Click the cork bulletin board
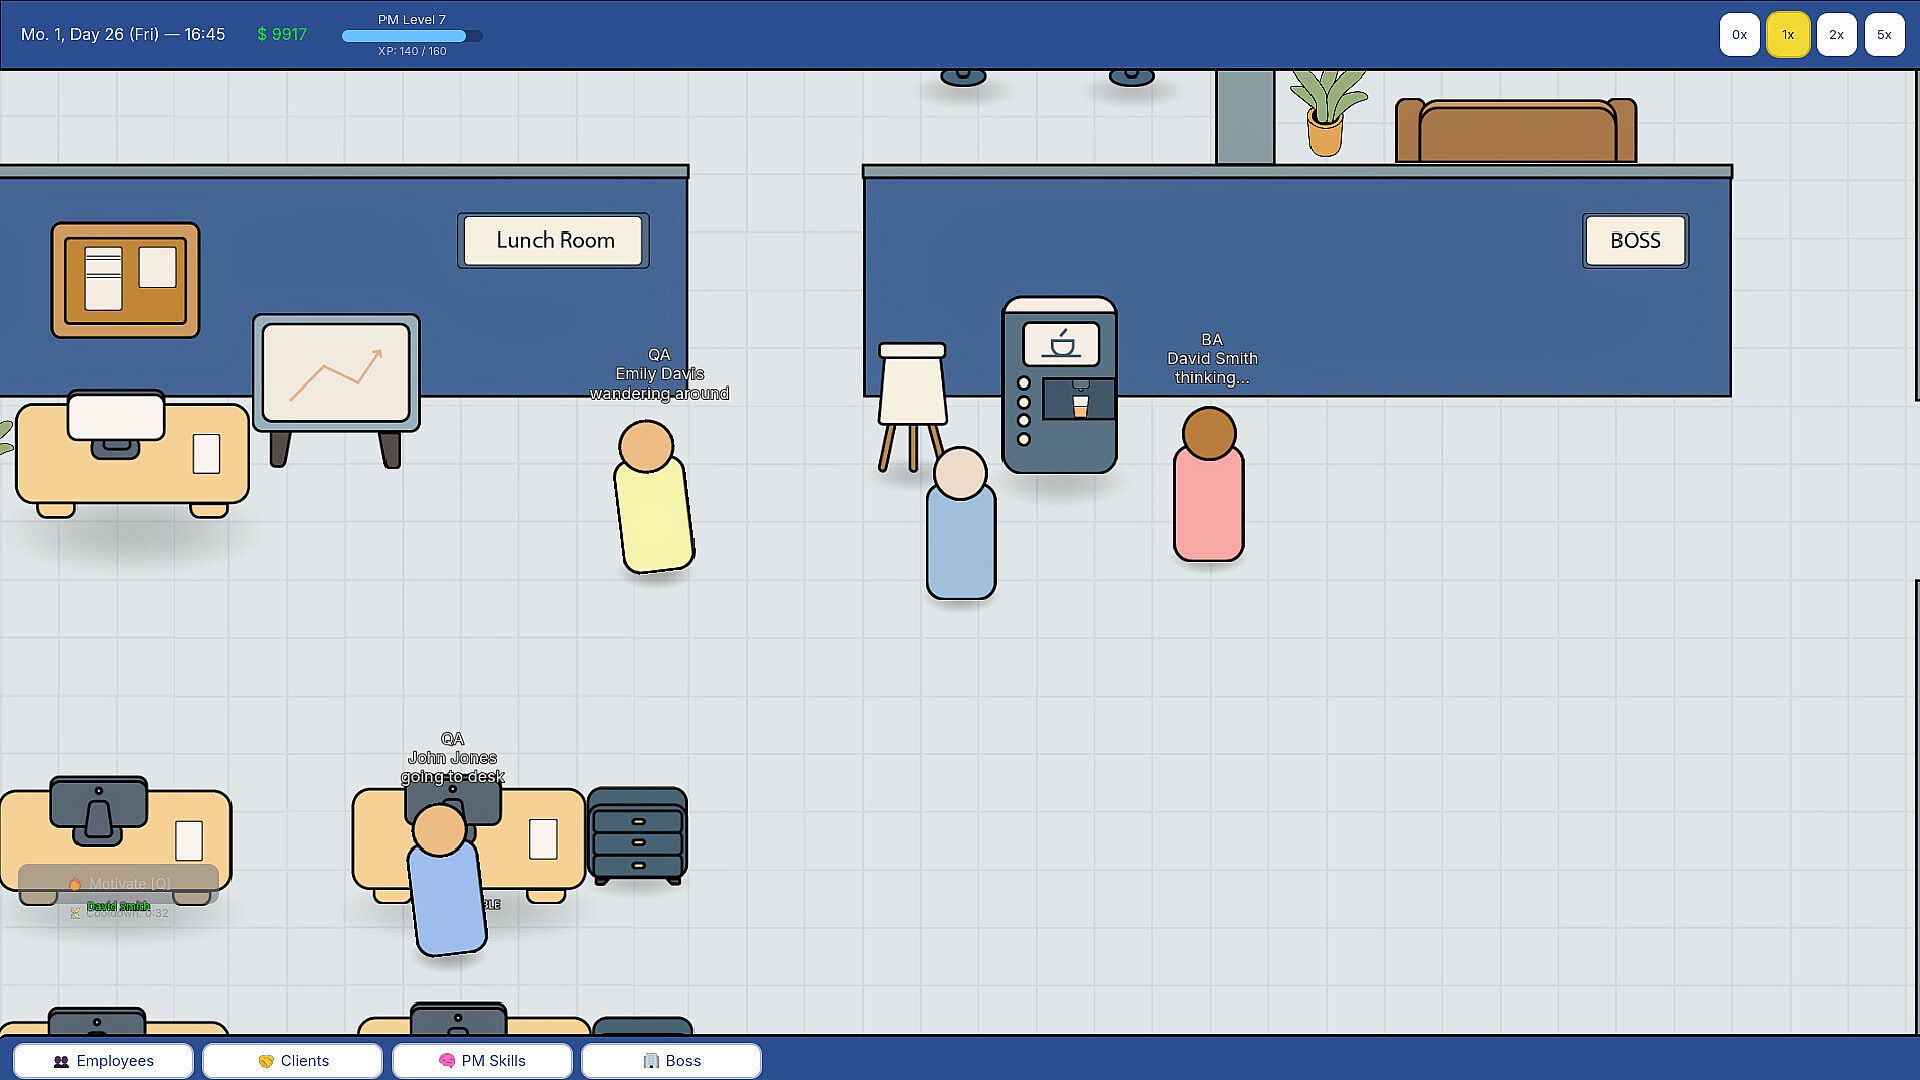The image size is (1920, 1080). tap(125, 280)
